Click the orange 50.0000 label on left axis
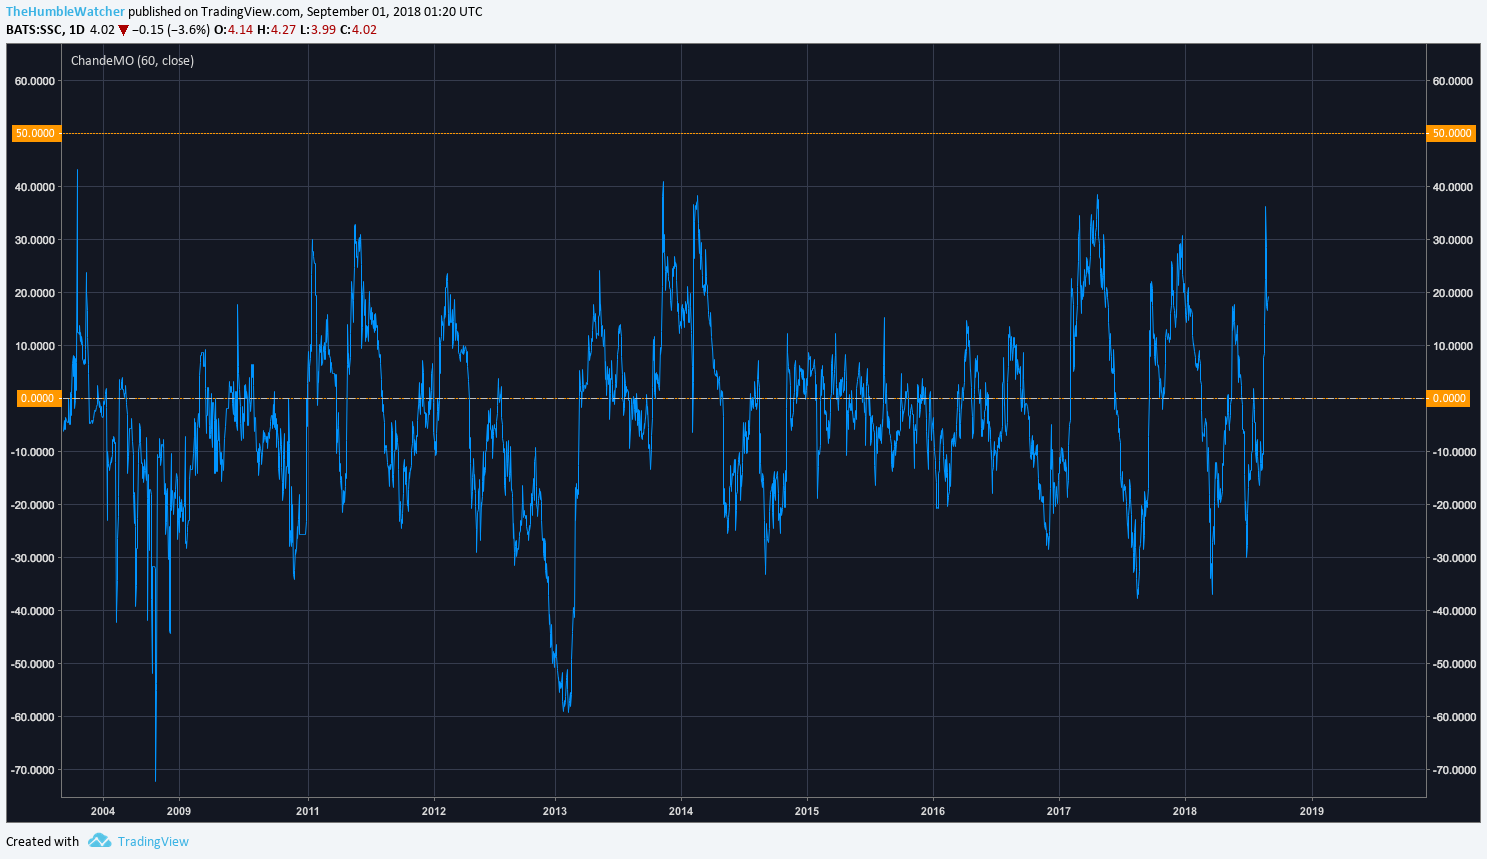 click(x=36, y=133)
